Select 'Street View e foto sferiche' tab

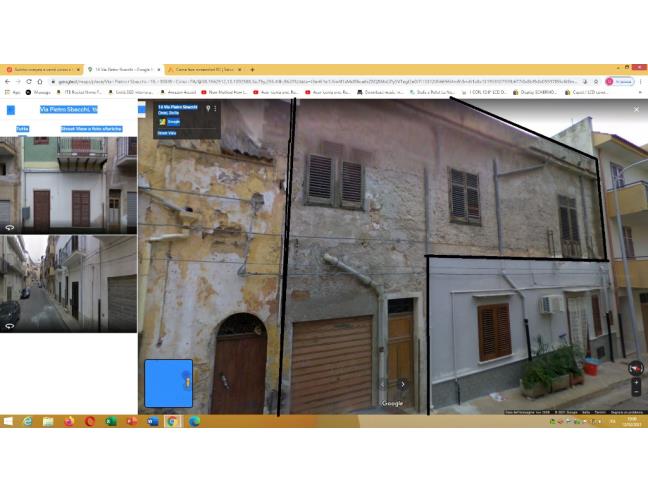(91, 129)
